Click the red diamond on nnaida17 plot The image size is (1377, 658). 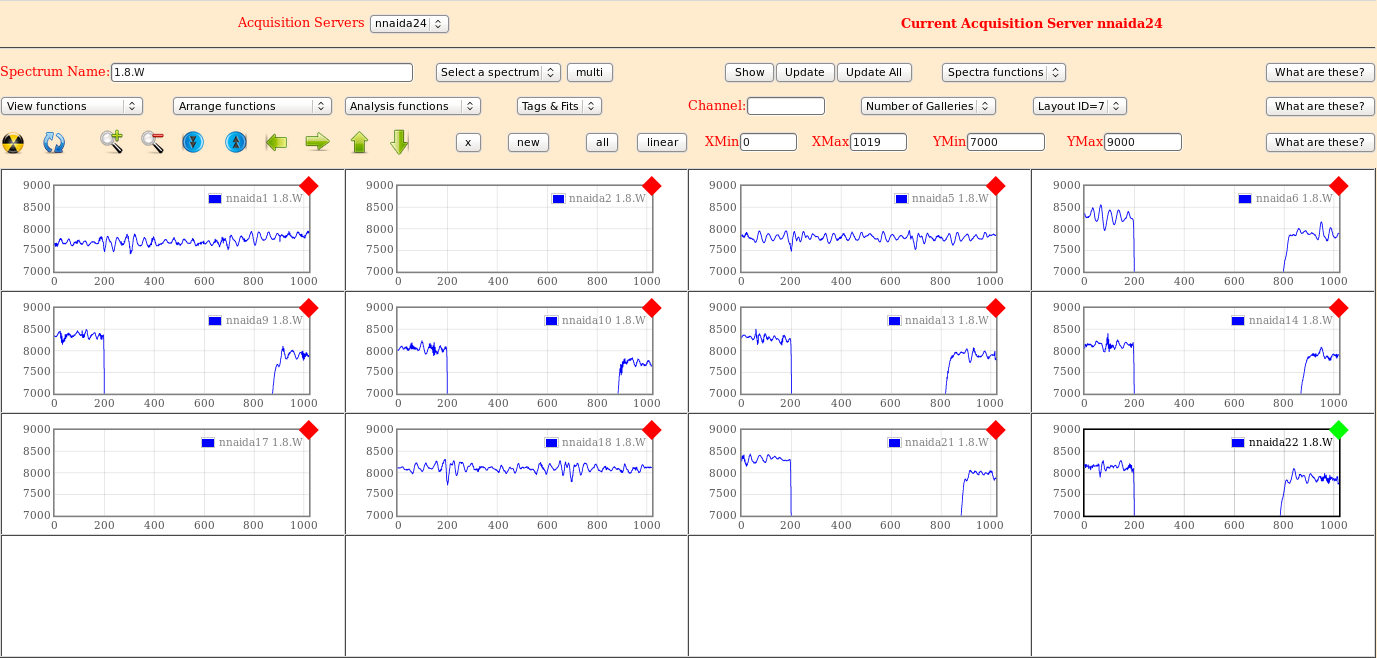(308, 430)
